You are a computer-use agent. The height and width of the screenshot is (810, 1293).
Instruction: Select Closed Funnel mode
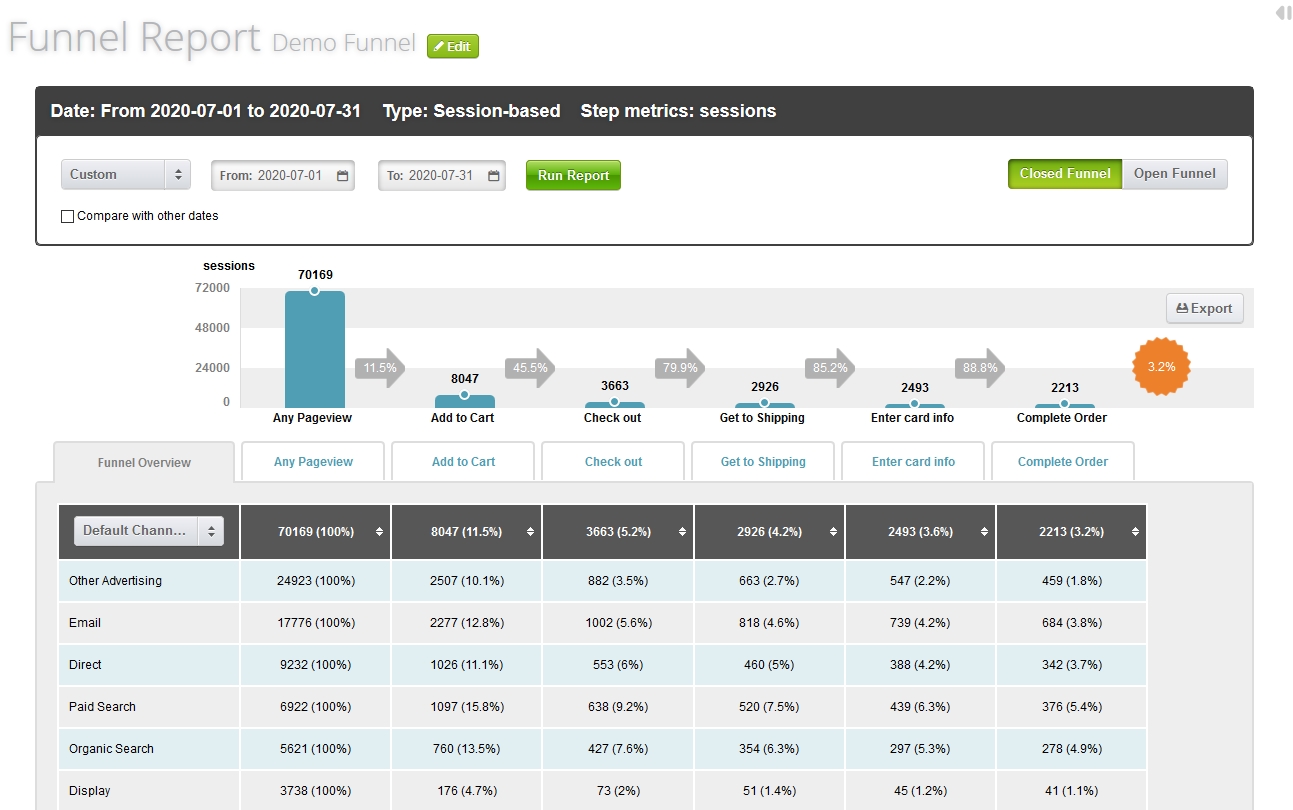(x=1065, y=174)
